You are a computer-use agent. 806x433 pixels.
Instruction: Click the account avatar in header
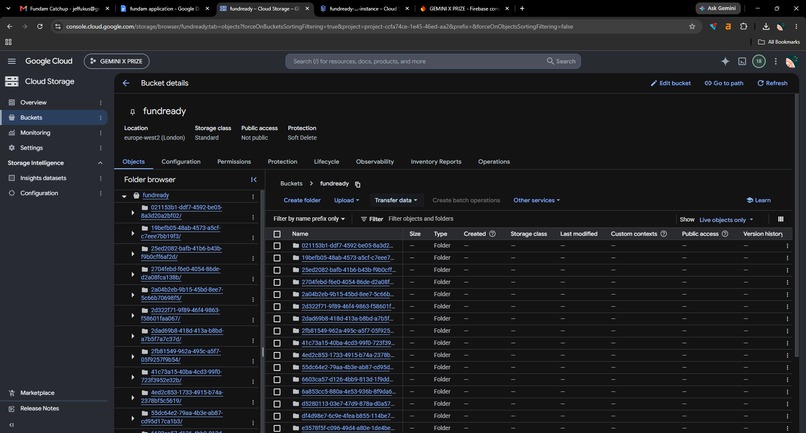click(x=791, y=62)
